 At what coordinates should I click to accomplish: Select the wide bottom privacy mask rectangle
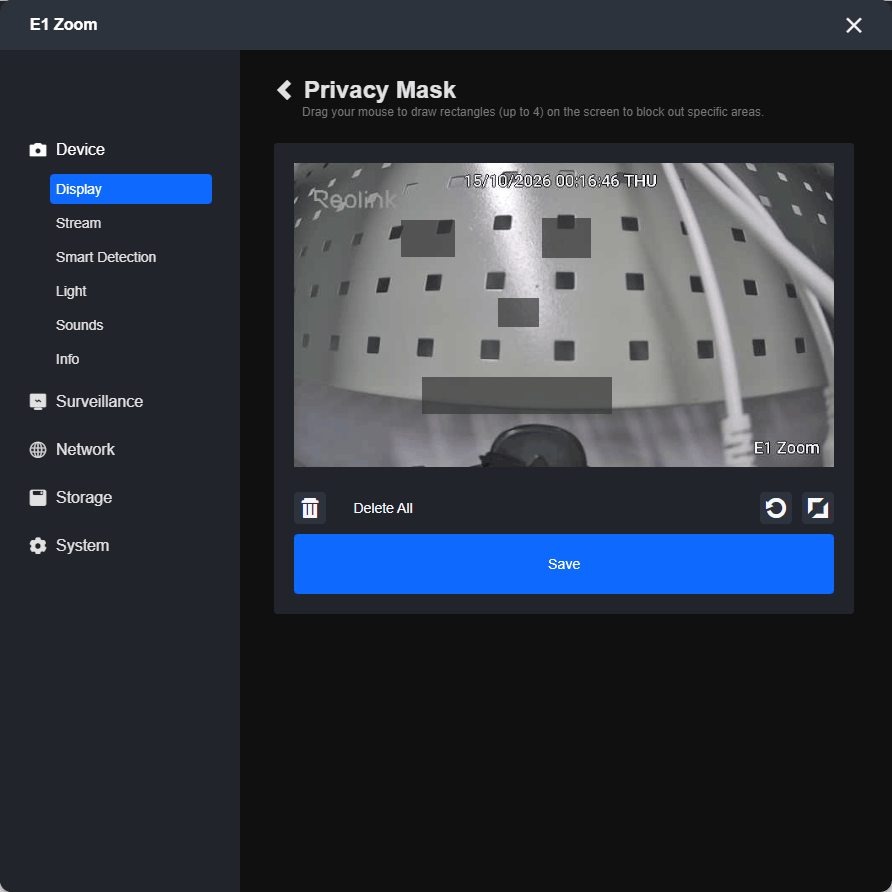click(x=517, y=395)
